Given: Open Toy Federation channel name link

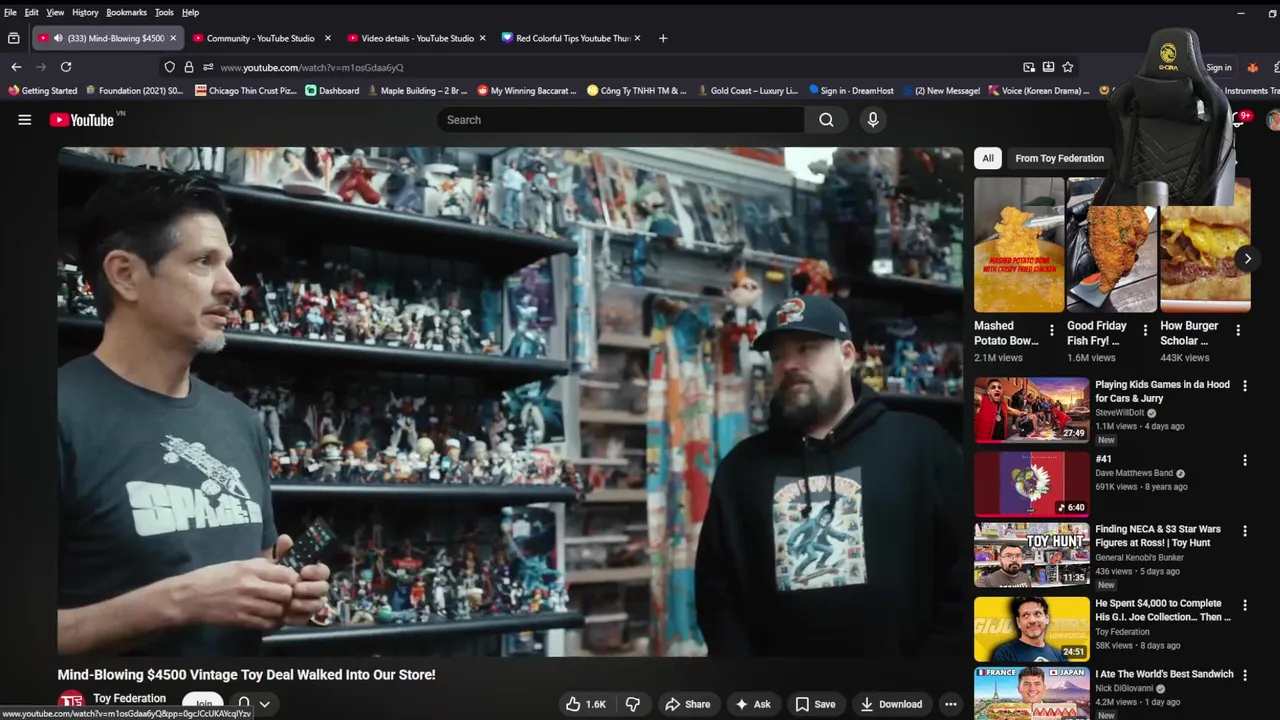Looking at the screenshot, I should (129, 698).
